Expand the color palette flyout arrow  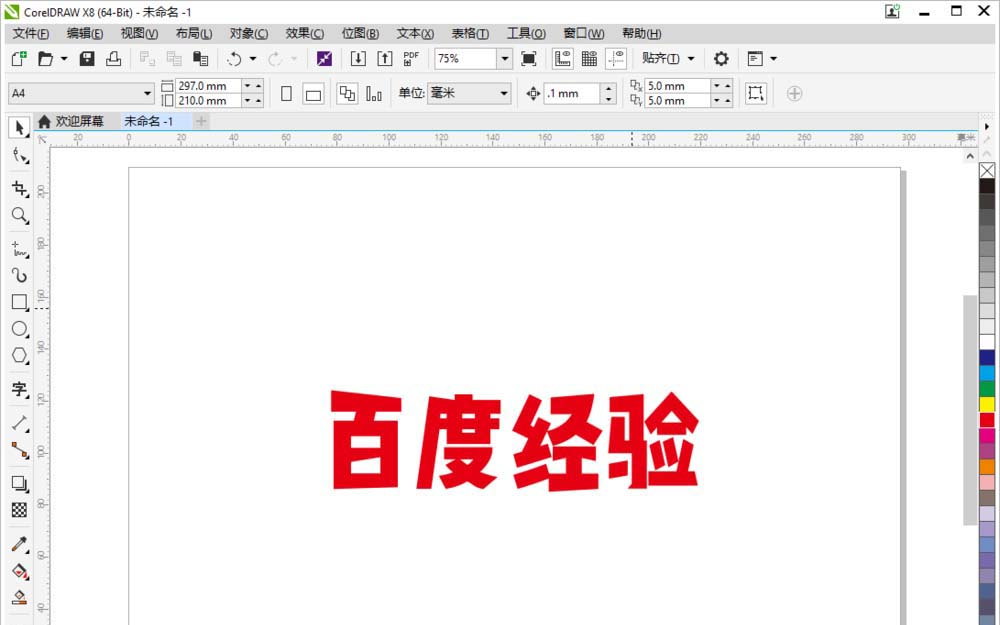point(987,126)
